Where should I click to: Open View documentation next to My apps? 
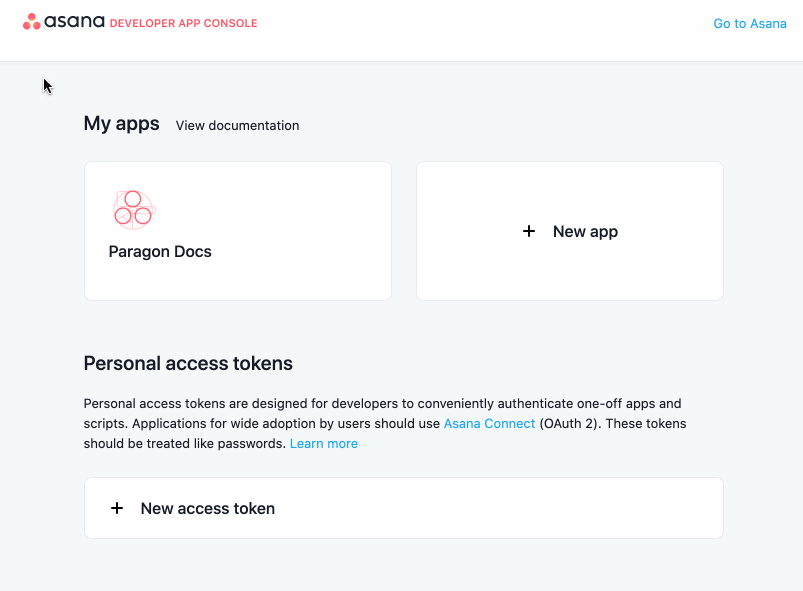click(237, 125)
